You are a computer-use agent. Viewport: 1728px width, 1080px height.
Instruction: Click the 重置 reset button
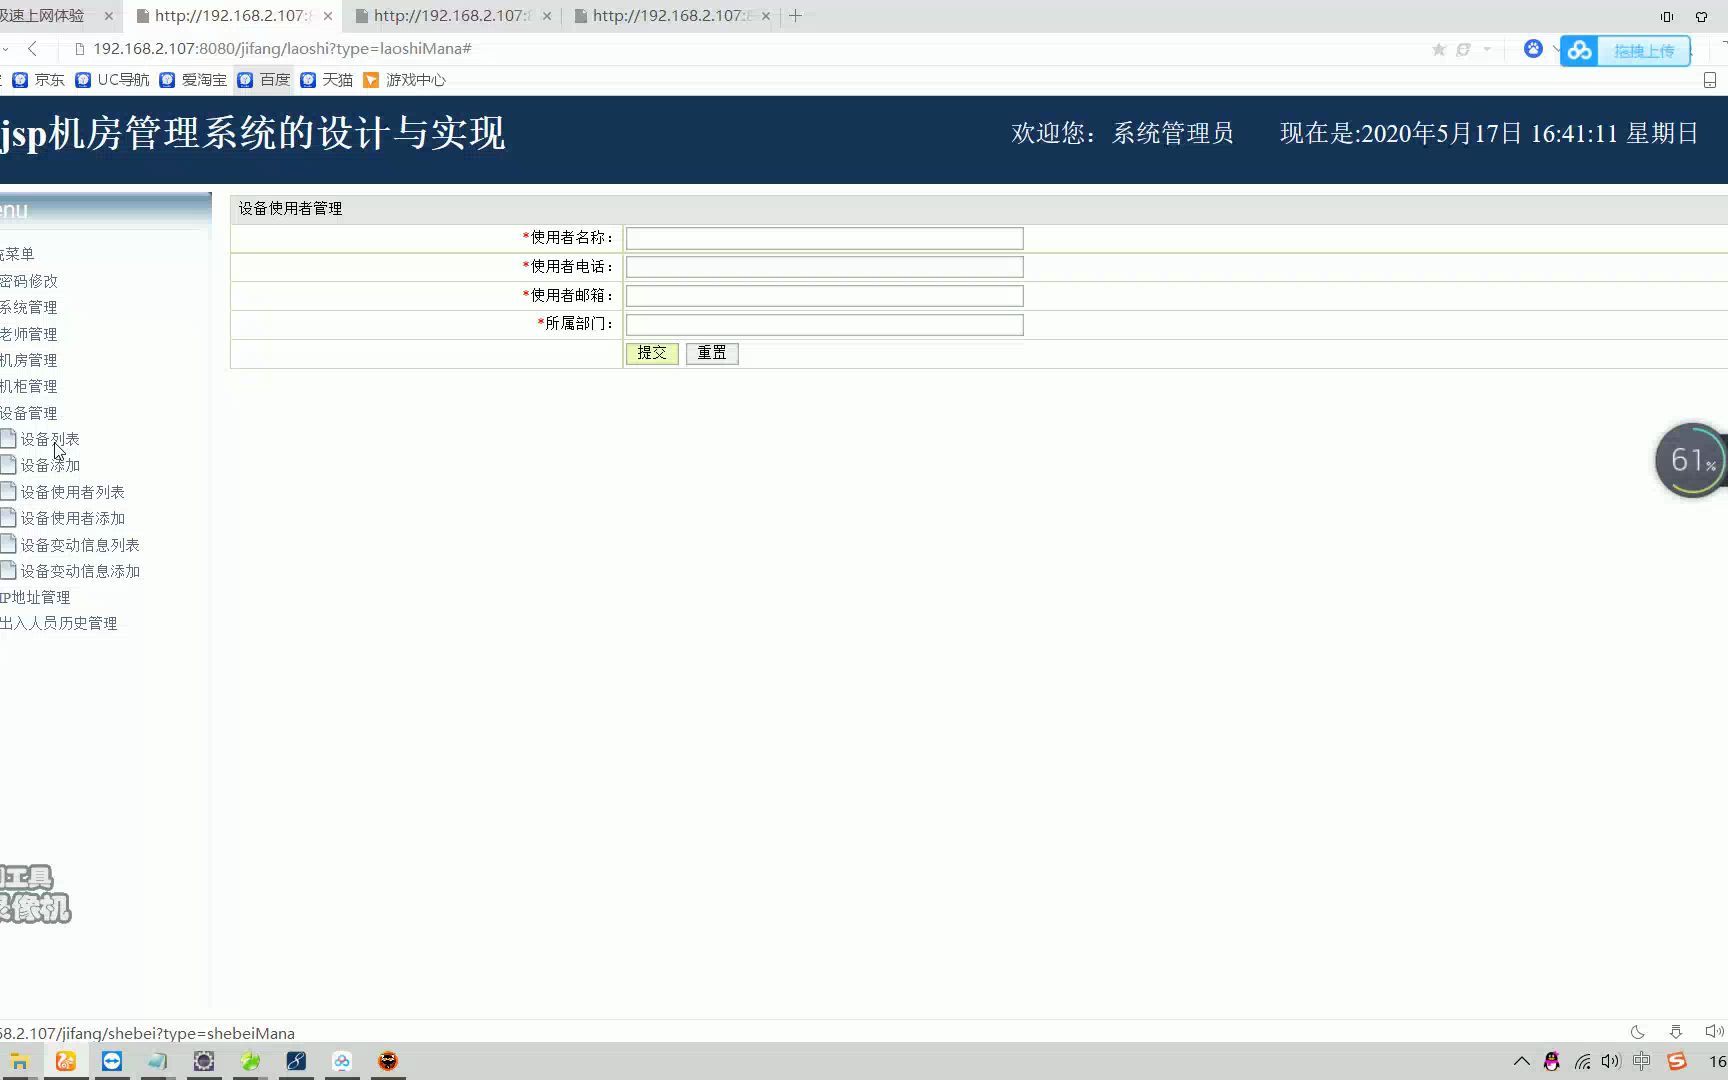[711, 352]
